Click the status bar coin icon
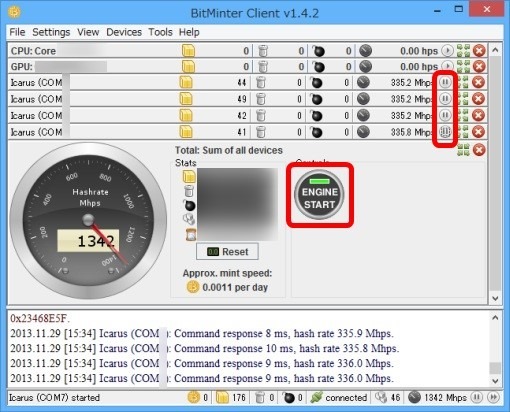Image resolution: width=510 pixels, height=412 pixels. 194,397
